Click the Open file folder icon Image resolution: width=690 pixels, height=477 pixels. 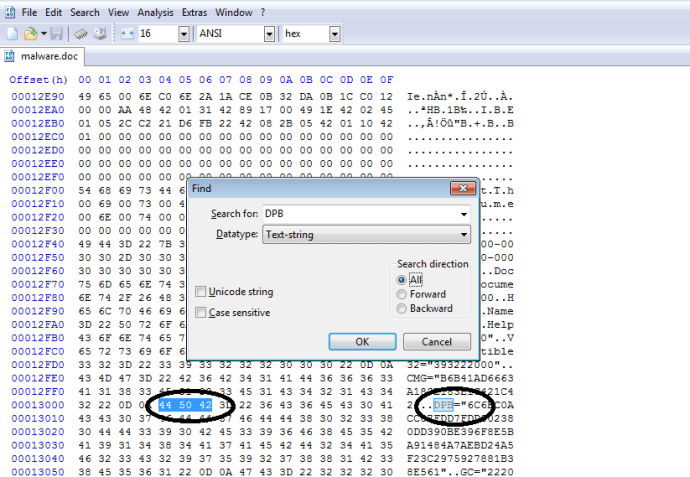click(x=31, y=34)
